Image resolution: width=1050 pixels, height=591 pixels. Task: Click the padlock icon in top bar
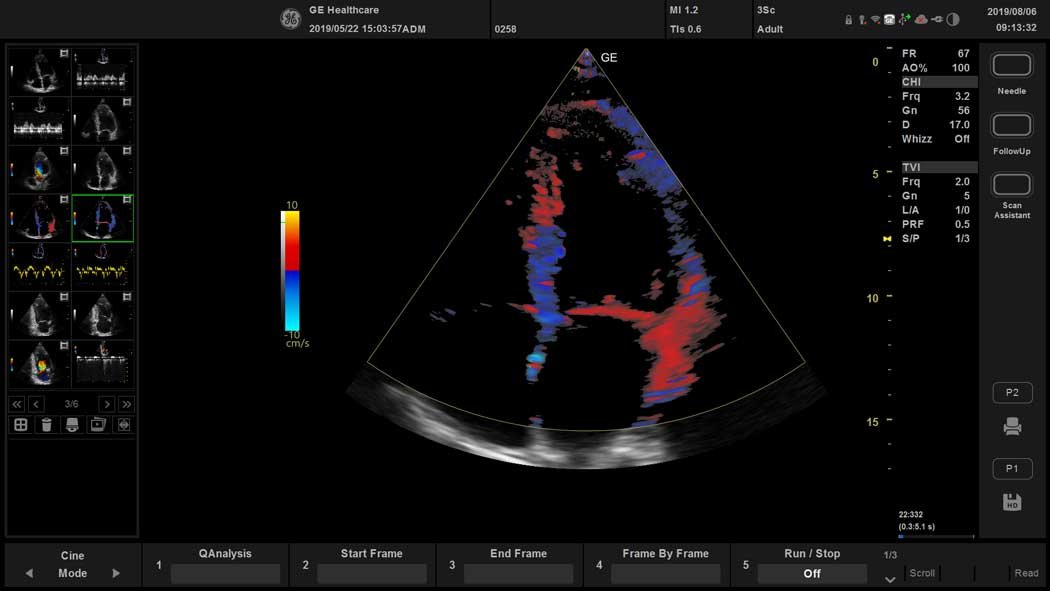848,19
